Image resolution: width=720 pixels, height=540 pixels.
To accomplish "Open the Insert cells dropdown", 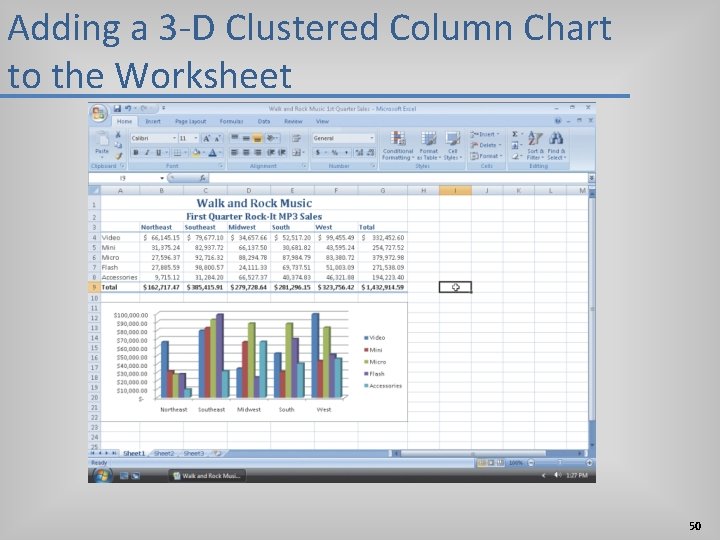I will [485, 134].
